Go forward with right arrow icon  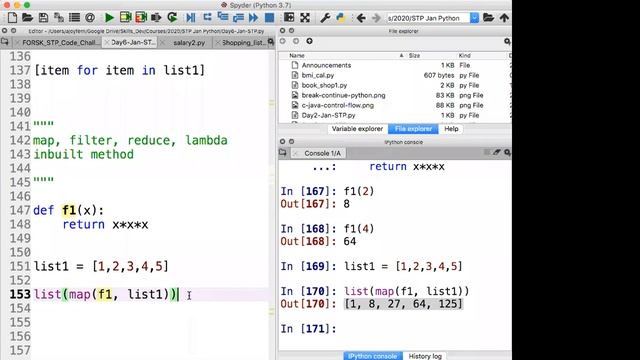pyautogui.click(x=376, y=18)
